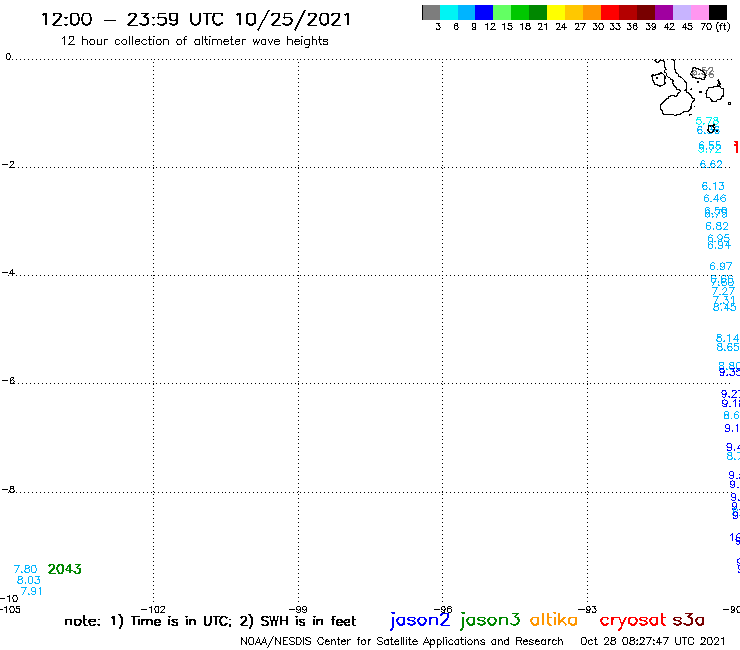
Task: Click the latitude axis label '-10'
Action: pyautogui.click(x=9, y=599)
